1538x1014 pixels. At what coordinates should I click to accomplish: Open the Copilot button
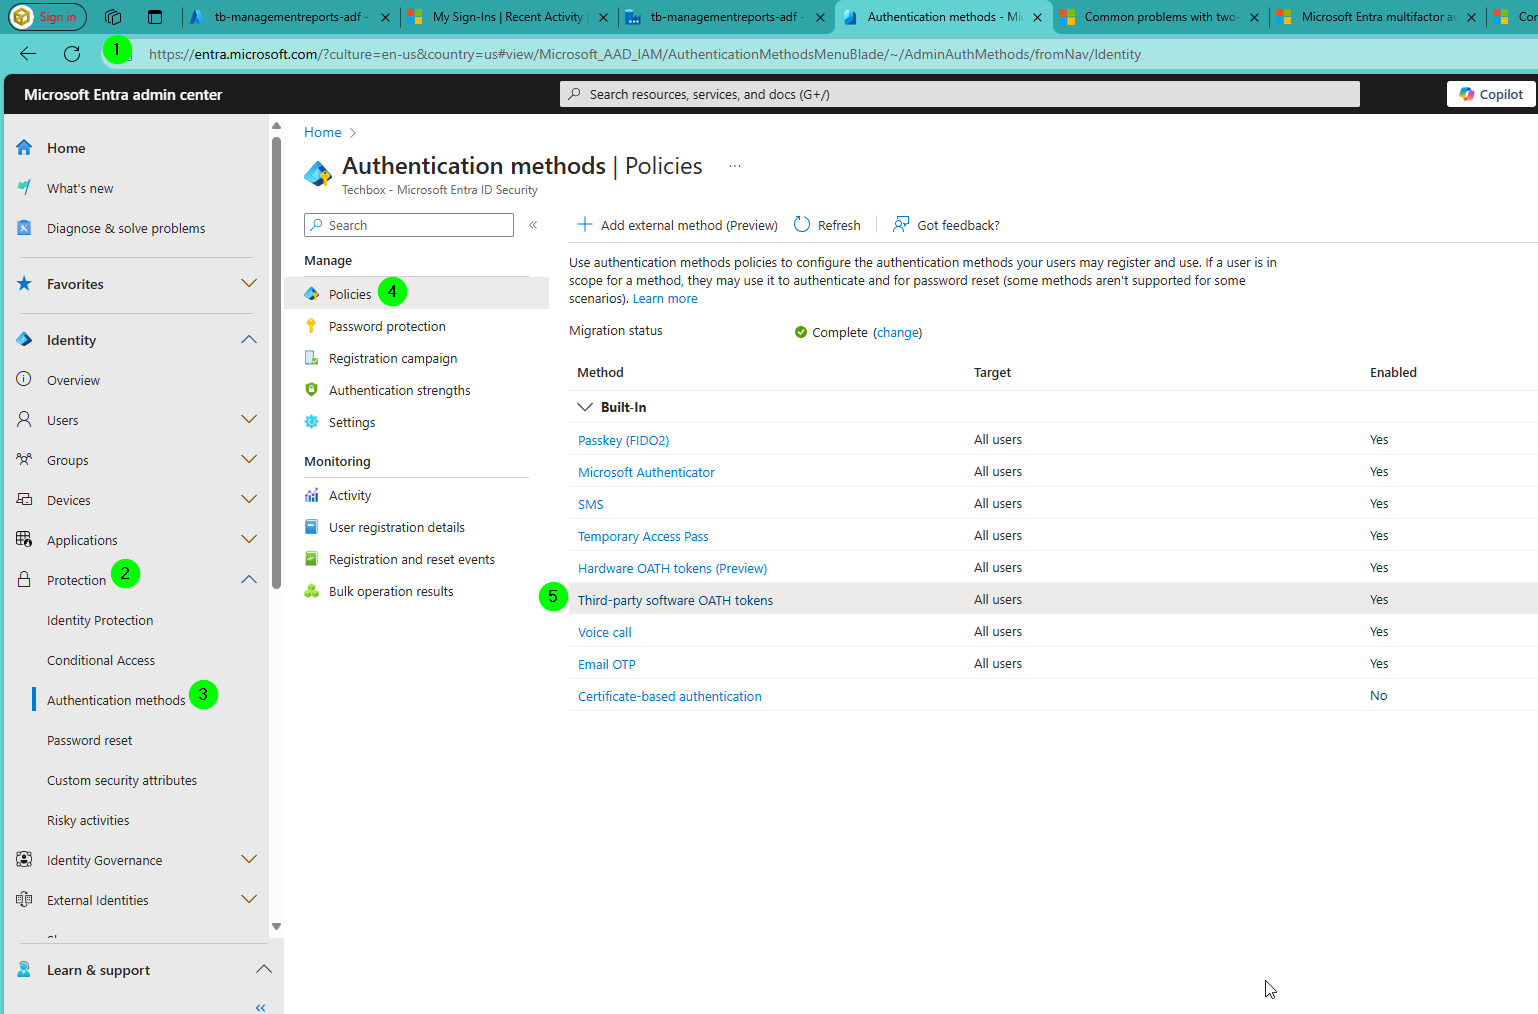(1491, 94)
